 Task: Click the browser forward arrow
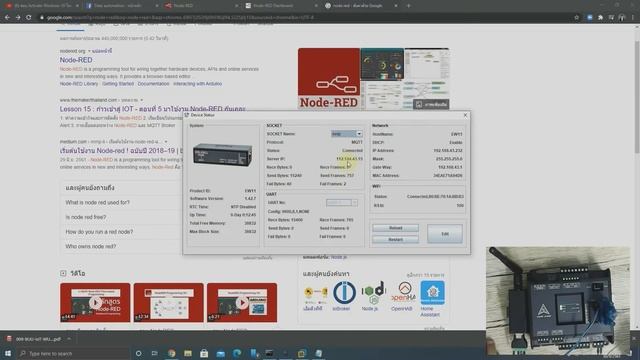[x=18, y=18]
